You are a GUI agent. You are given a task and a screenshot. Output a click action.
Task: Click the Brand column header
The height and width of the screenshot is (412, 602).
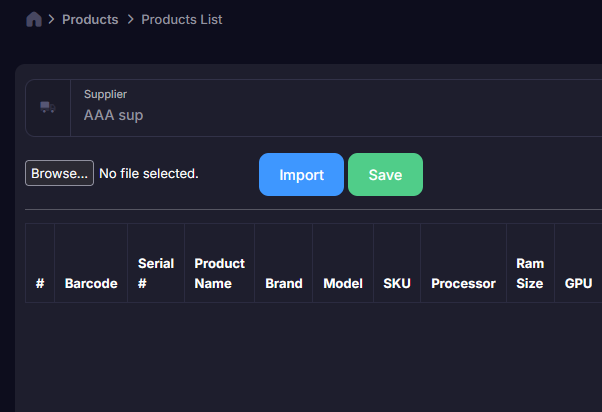(284, 283)
